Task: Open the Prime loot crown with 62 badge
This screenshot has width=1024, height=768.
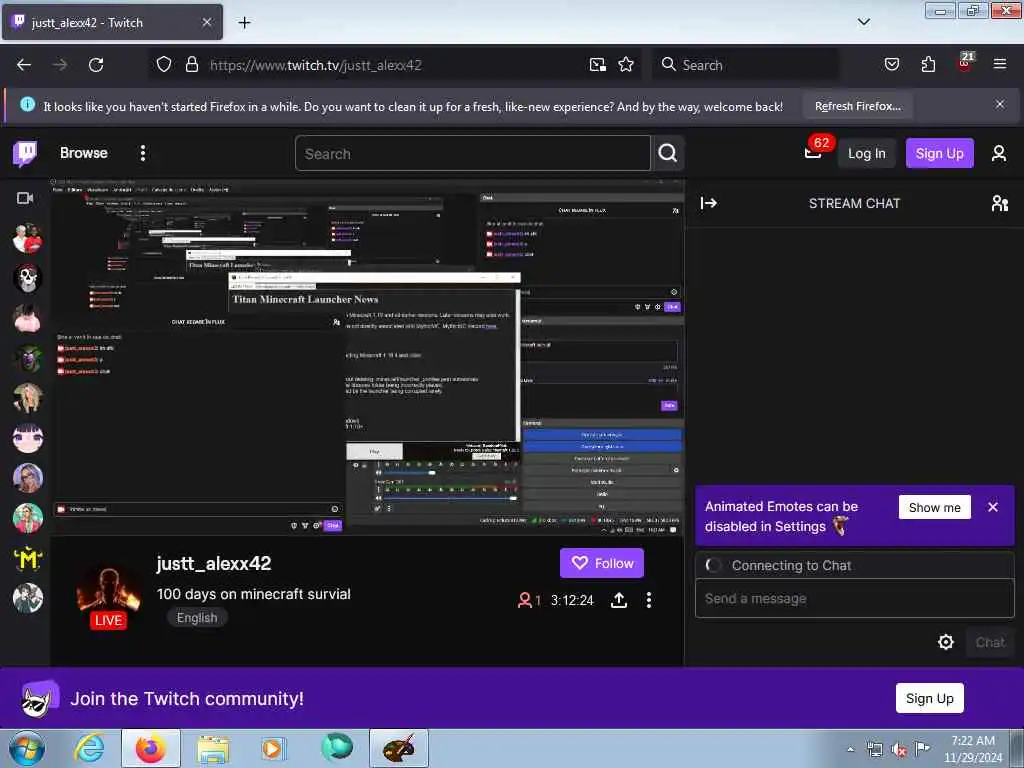Action: click(x=814, y=153)
